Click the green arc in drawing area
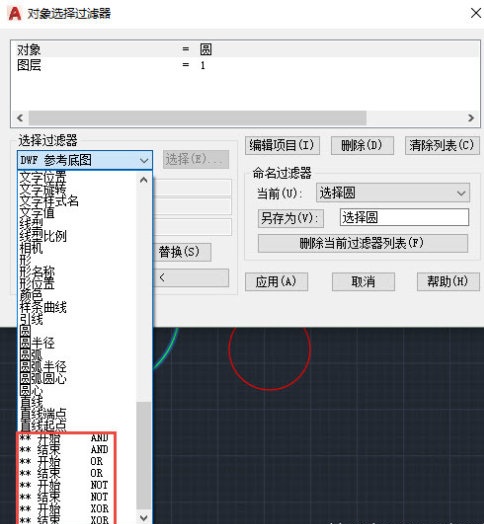This screenshot has height=524, width=484. pos(168,351)
